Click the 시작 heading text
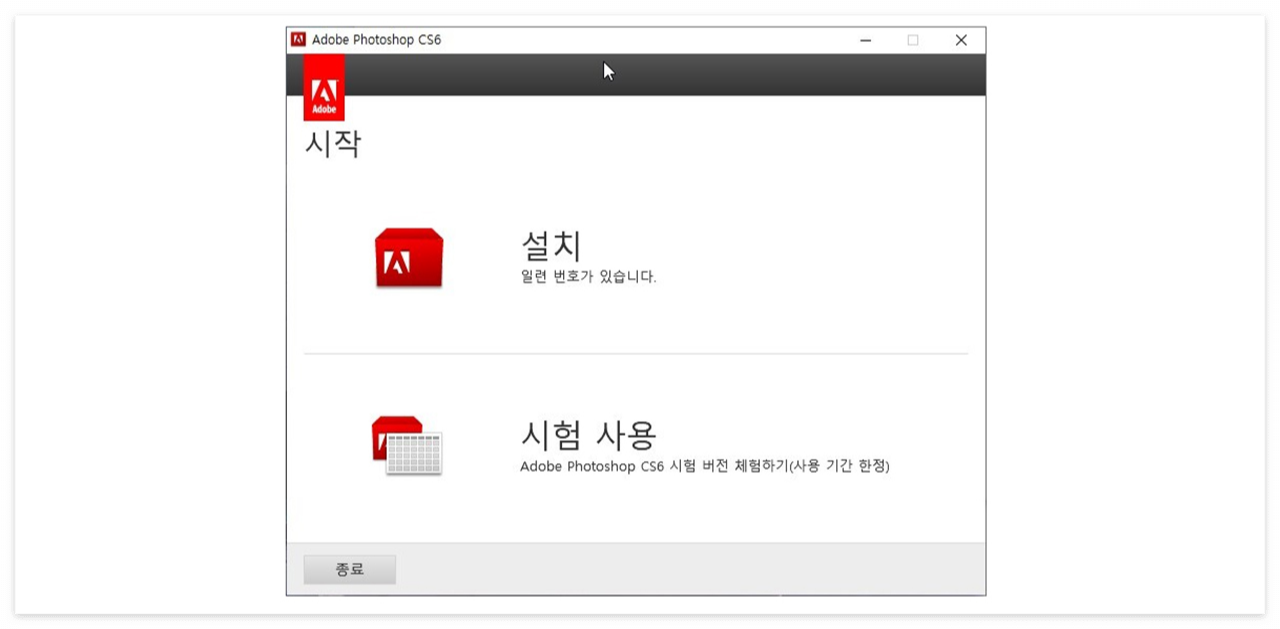 pyautogui.click(x=333, y=144)
